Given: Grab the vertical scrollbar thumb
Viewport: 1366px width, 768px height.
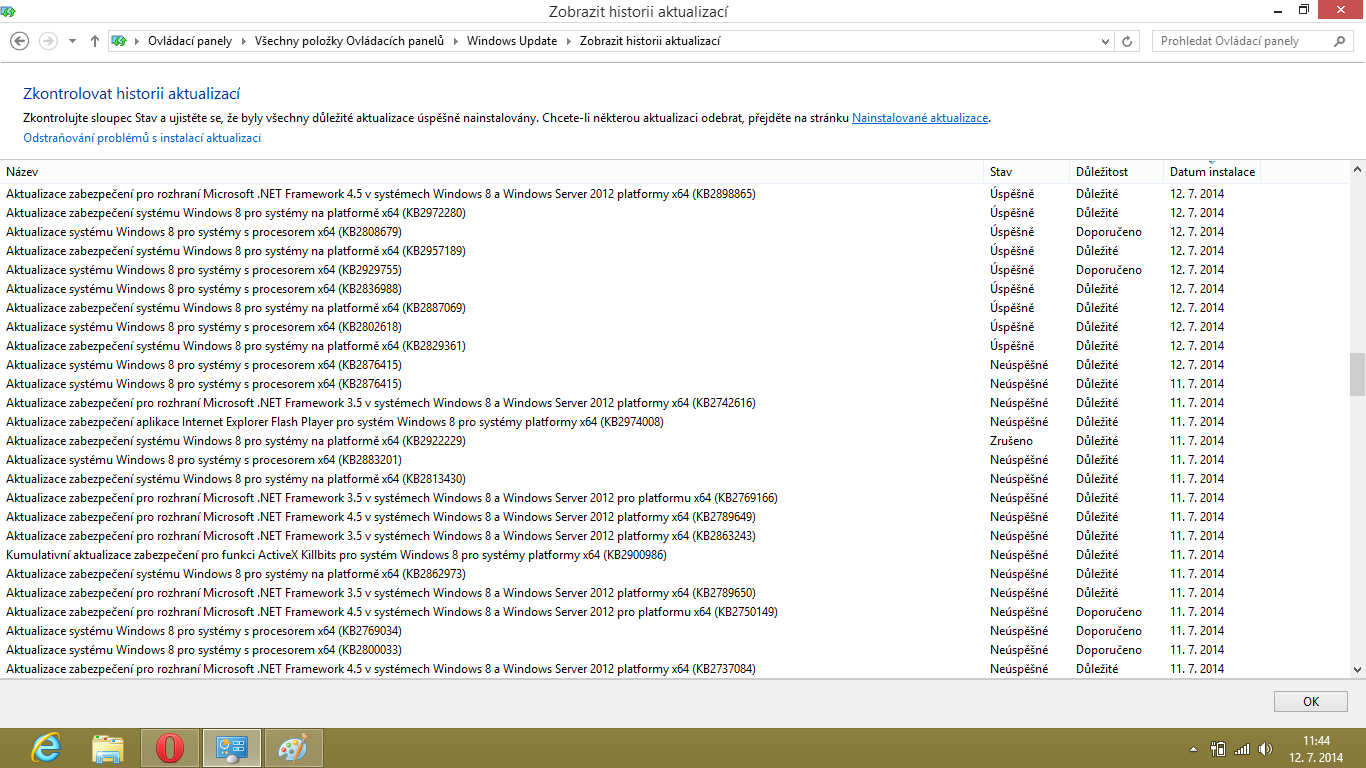Looking at the screenshot, I should (1357, 374).
